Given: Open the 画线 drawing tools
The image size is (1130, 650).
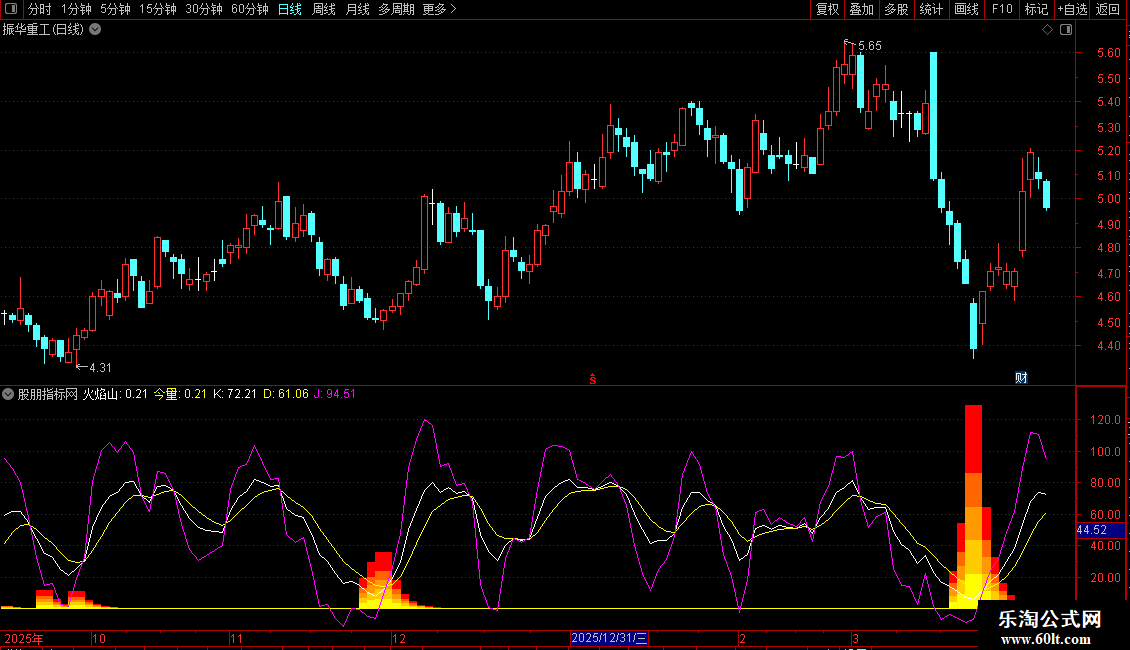Looking at the screenshot, I should [966, 9].
